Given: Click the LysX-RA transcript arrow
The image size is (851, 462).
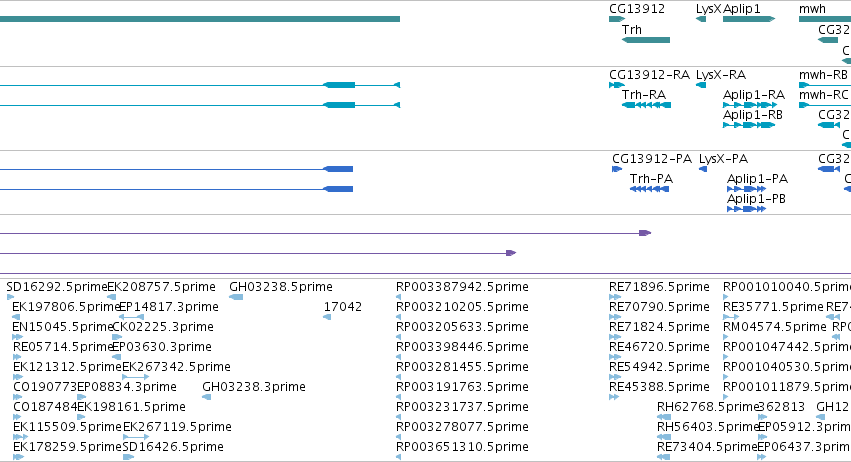Looking at the screenshot, I should (701, 85).
